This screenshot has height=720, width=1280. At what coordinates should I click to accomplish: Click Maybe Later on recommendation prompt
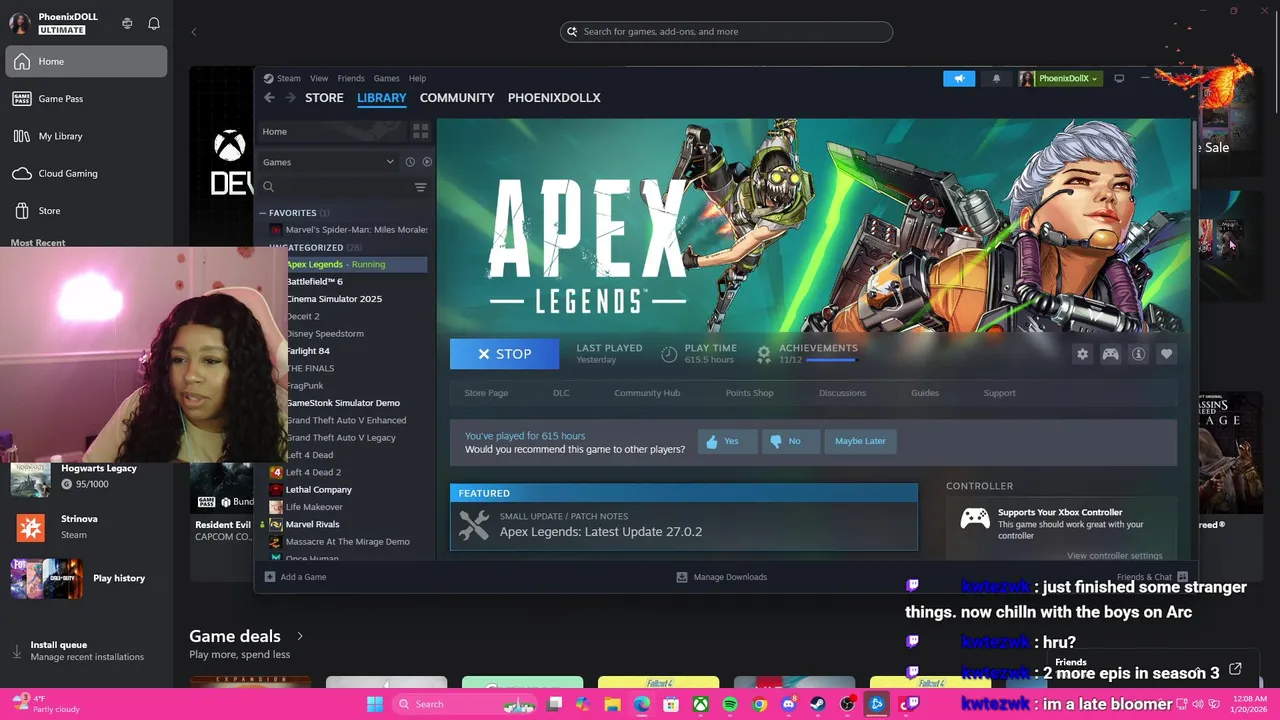860,441
